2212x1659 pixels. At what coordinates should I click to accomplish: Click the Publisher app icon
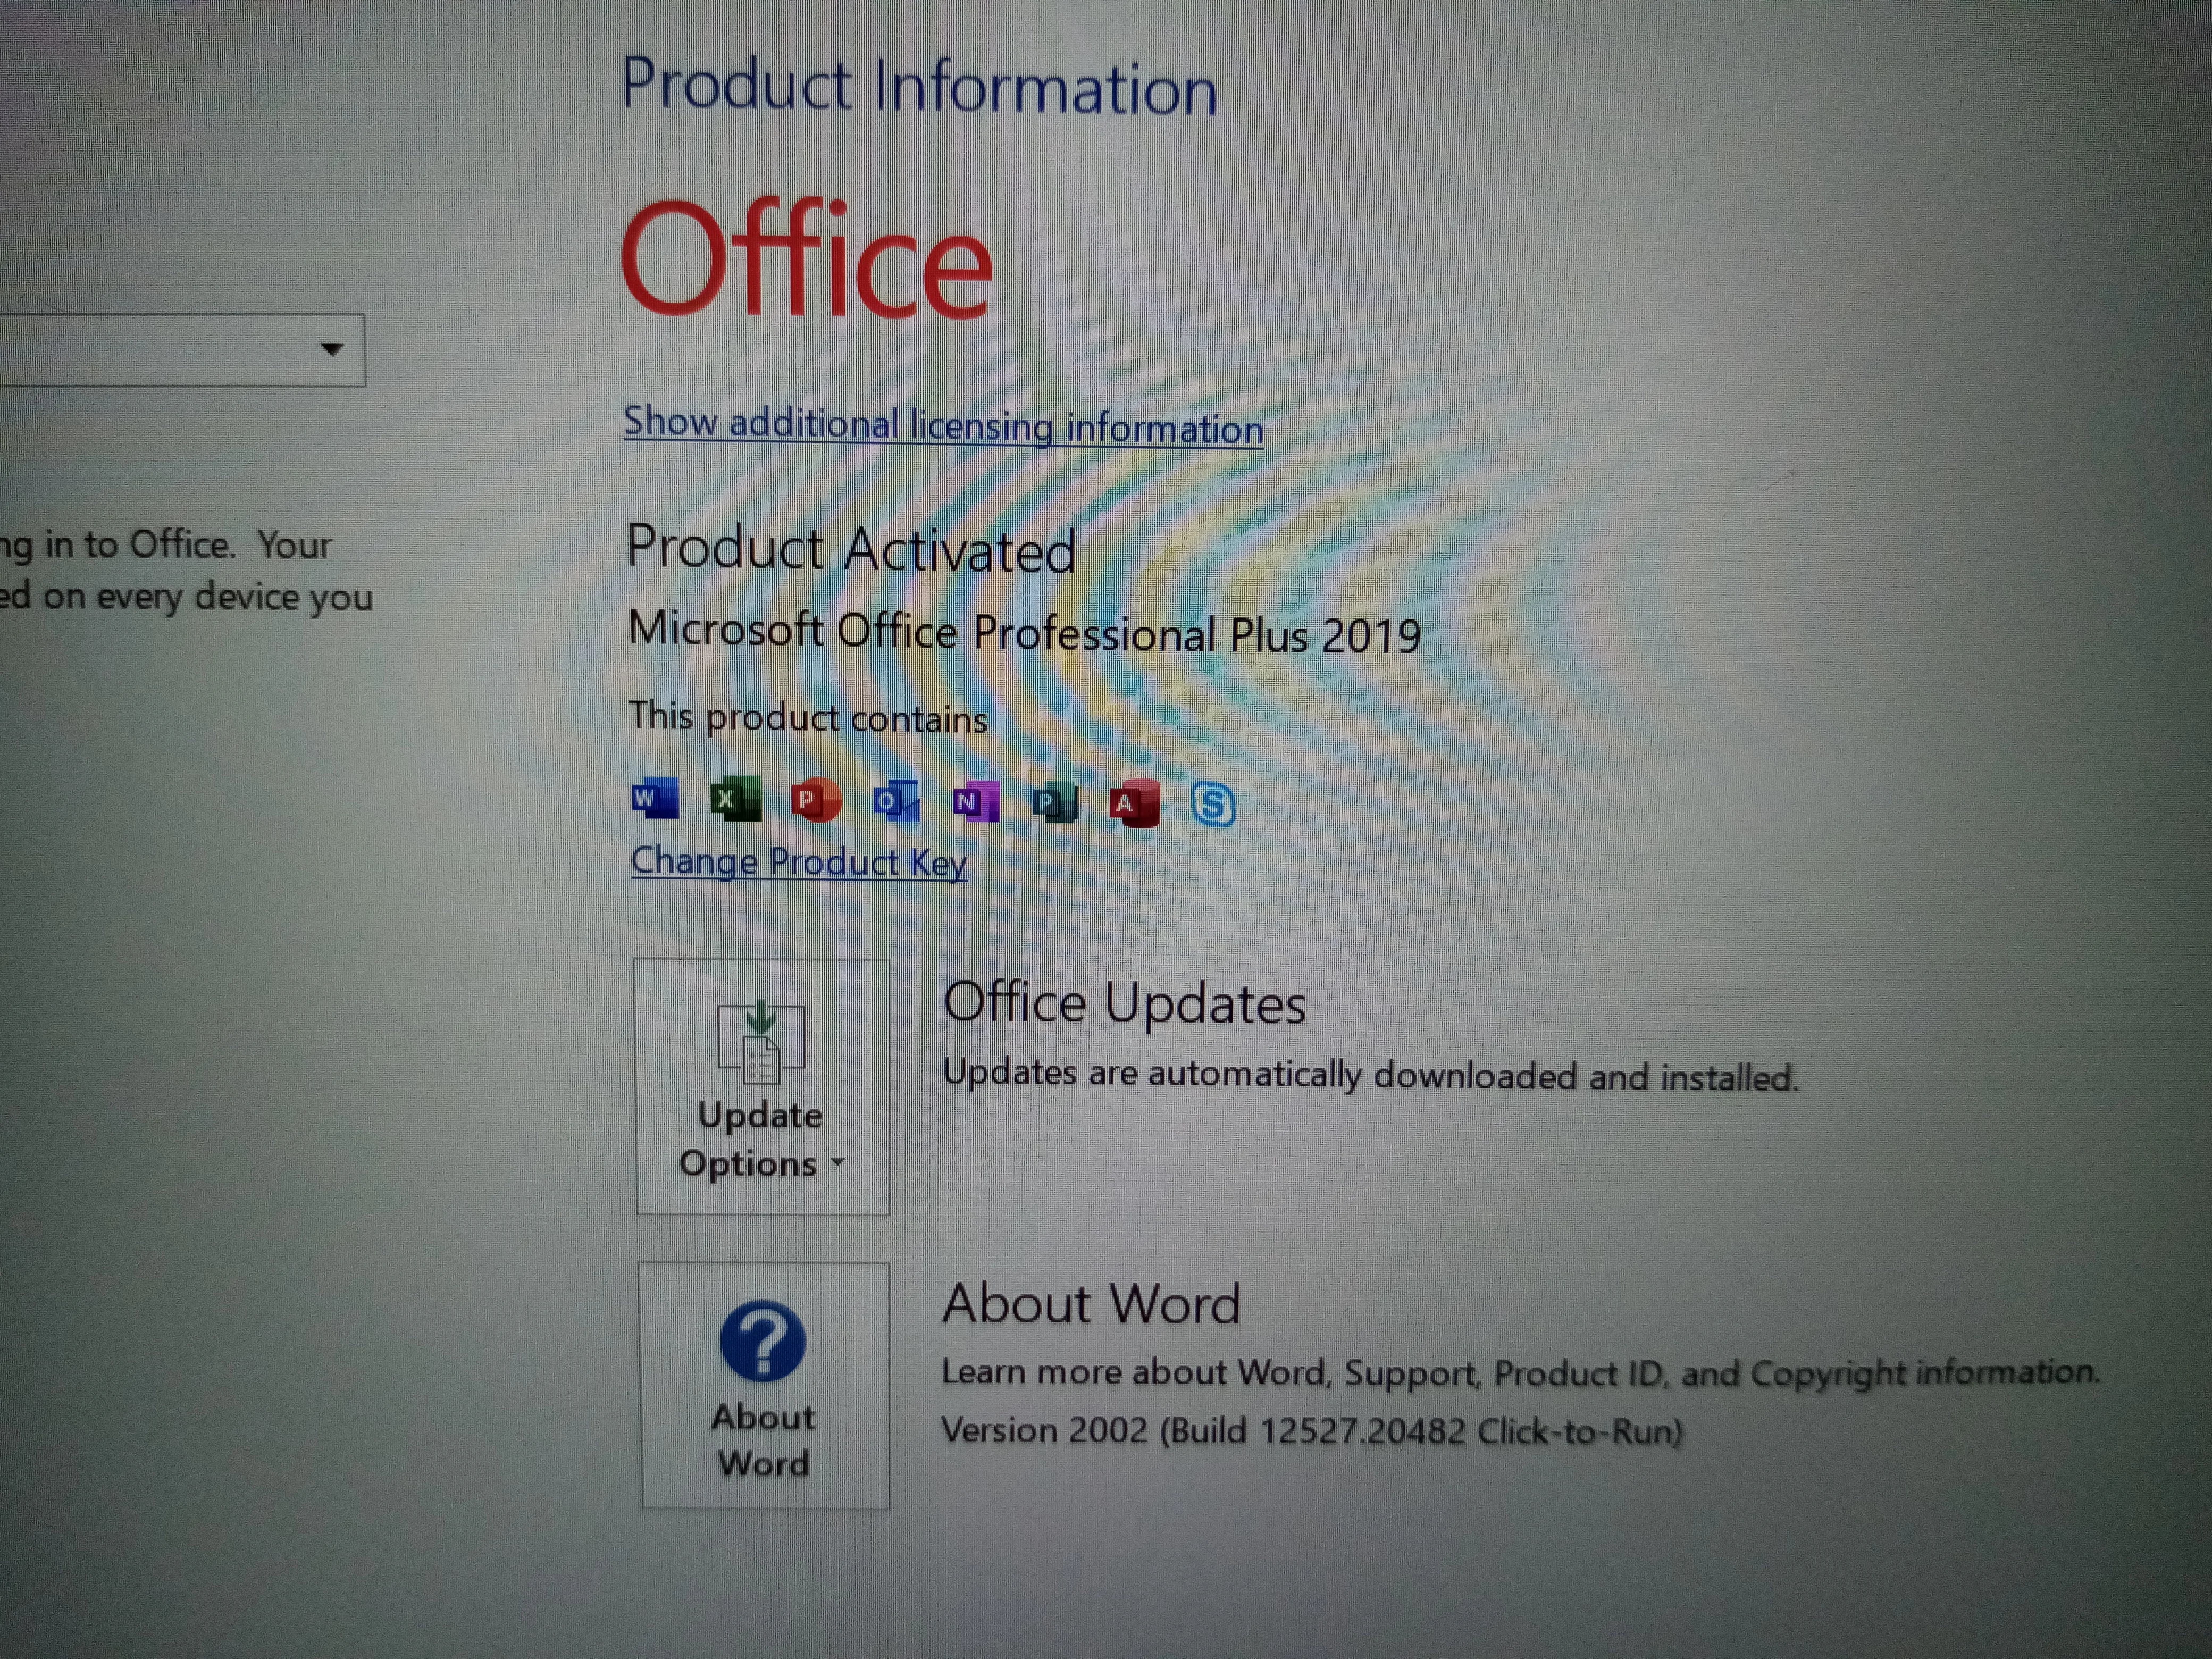(x=1054, y=802)
